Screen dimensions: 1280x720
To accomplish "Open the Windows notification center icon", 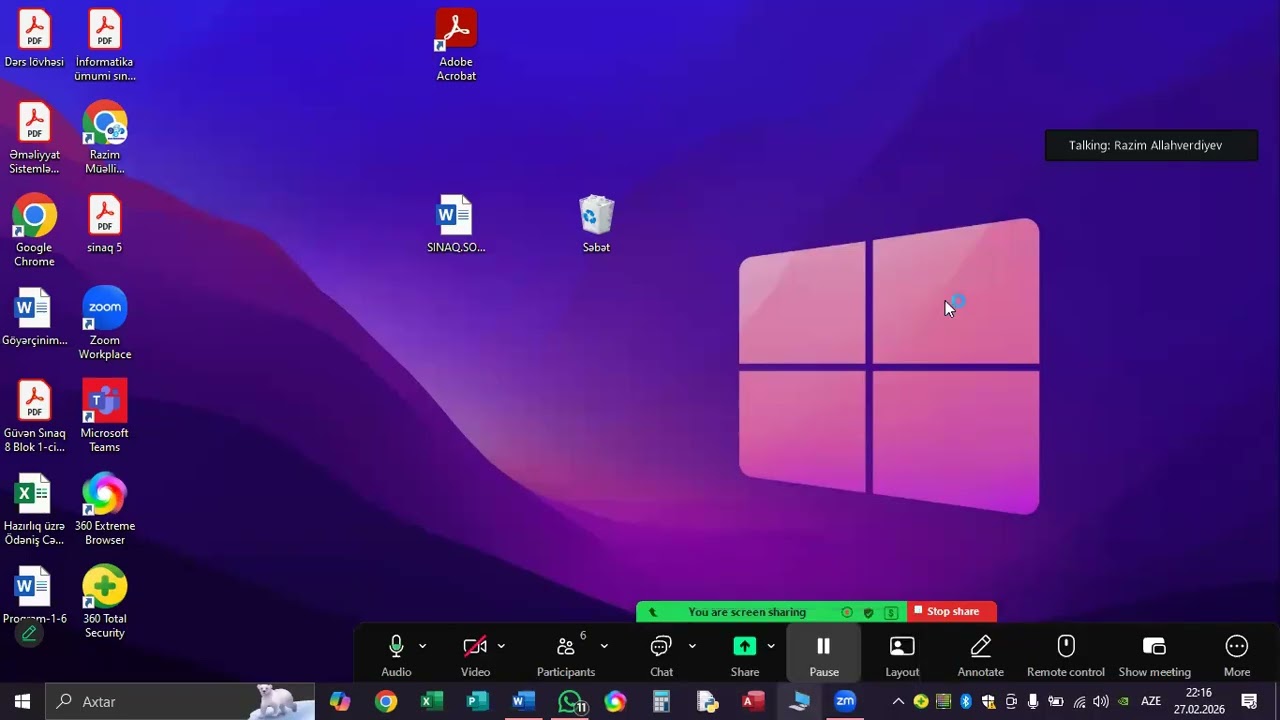I will pos(1249,702).
